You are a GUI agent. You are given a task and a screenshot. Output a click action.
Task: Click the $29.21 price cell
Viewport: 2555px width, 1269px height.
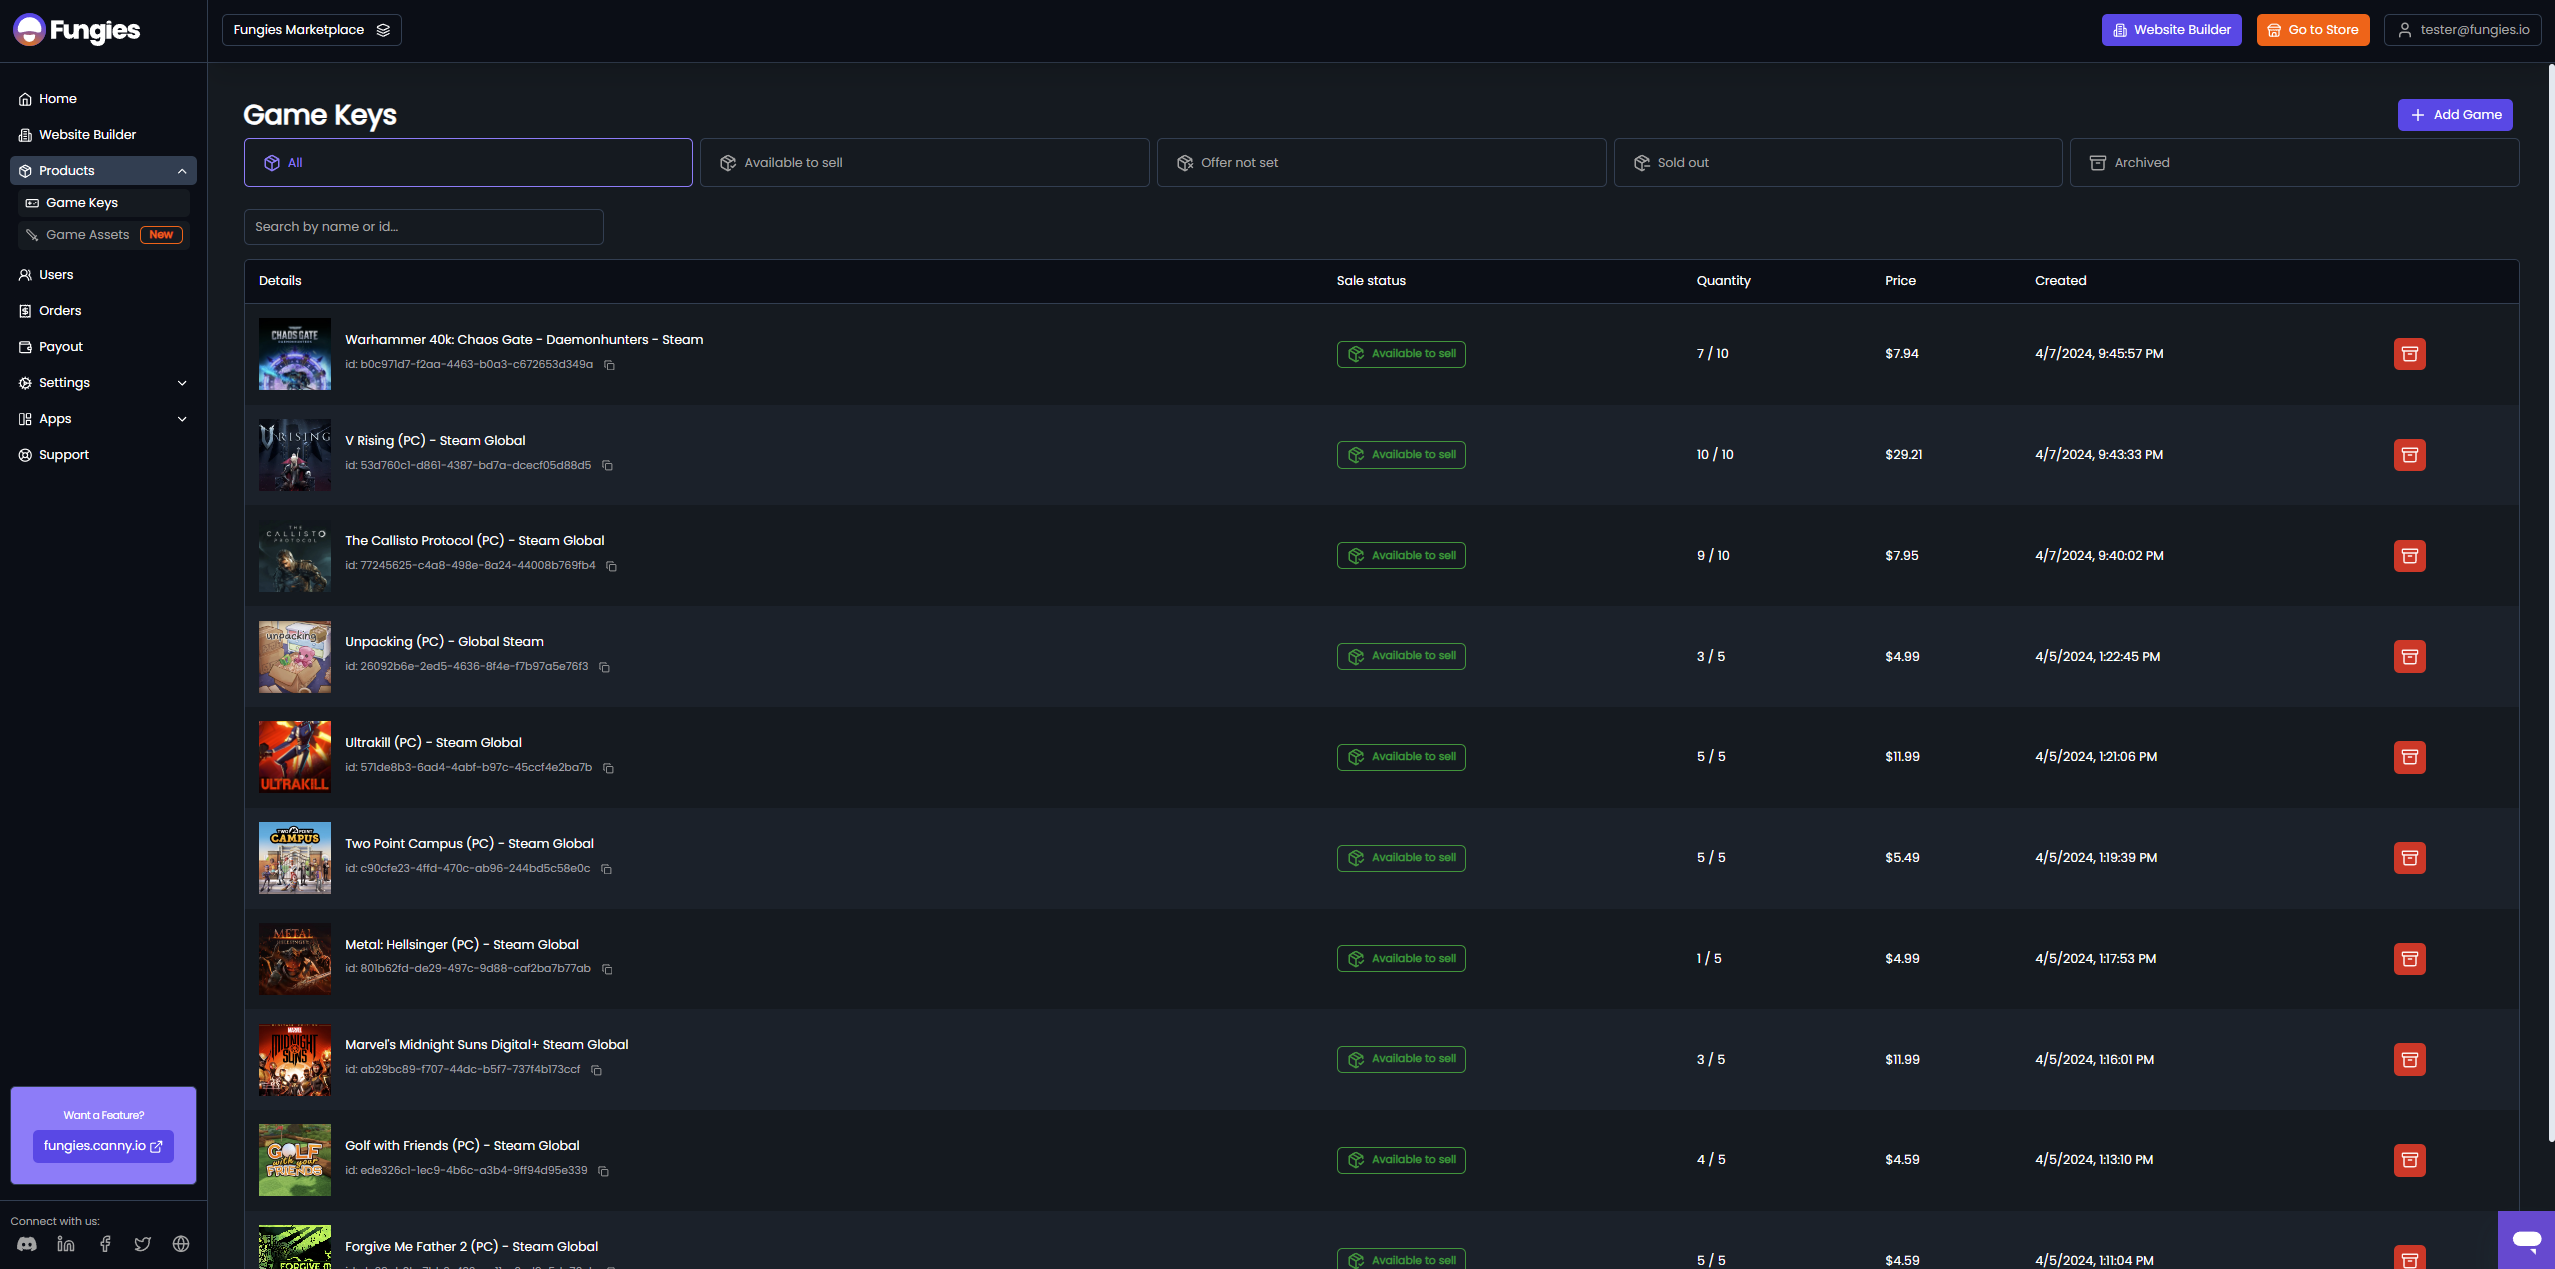click(x=1903, y=455)
